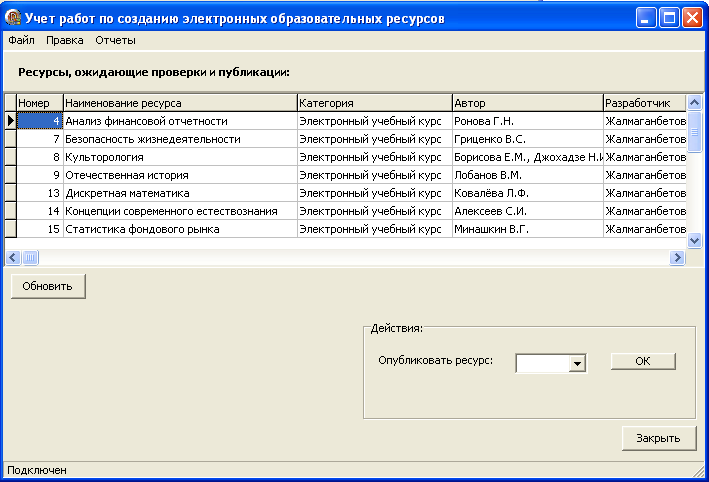The image size is (709, 482).
Task: Click the author cell Лобанов В.М.
Action: coord(526,175)
